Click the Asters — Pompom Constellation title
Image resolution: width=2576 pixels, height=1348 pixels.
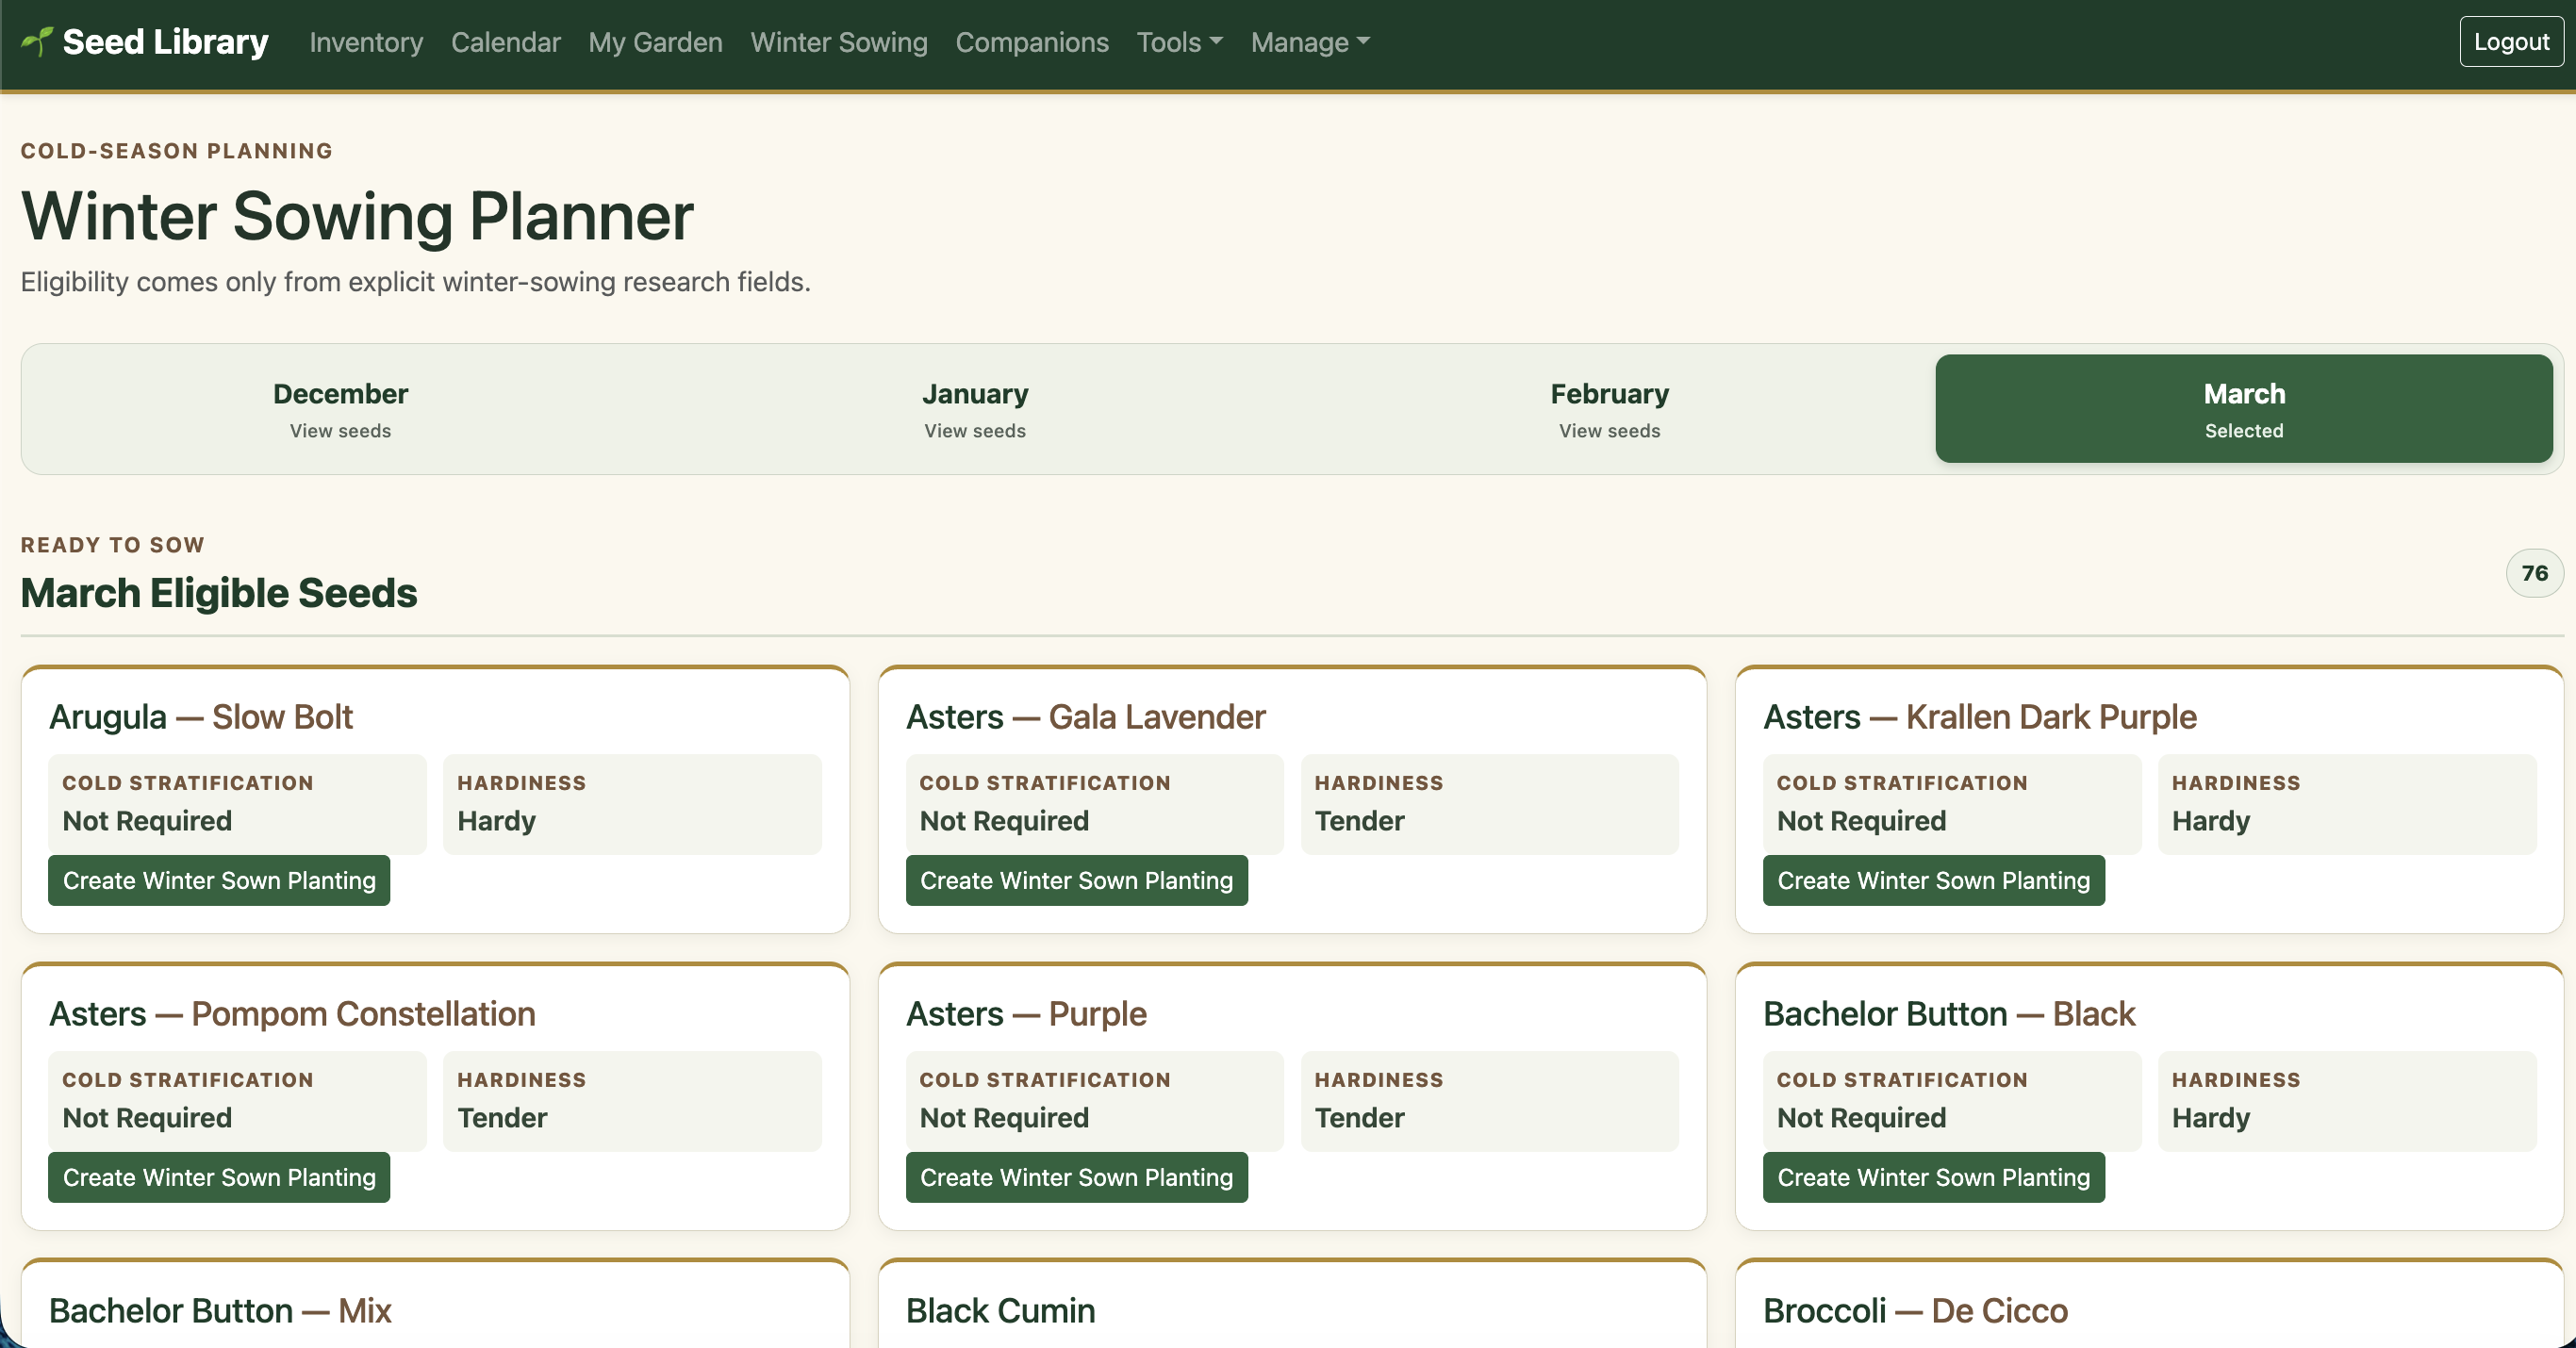tap(292, 1015)
